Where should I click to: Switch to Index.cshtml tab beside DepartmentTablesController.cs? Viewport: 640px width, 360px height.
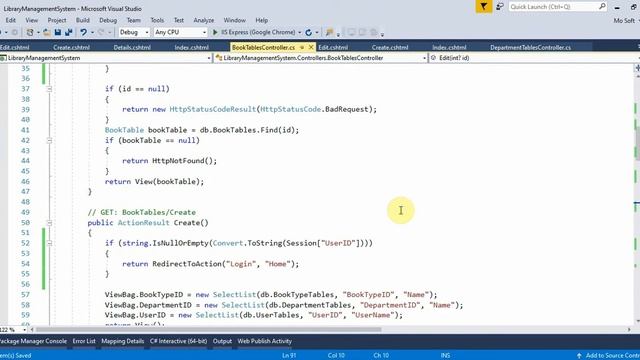point(449,47)
